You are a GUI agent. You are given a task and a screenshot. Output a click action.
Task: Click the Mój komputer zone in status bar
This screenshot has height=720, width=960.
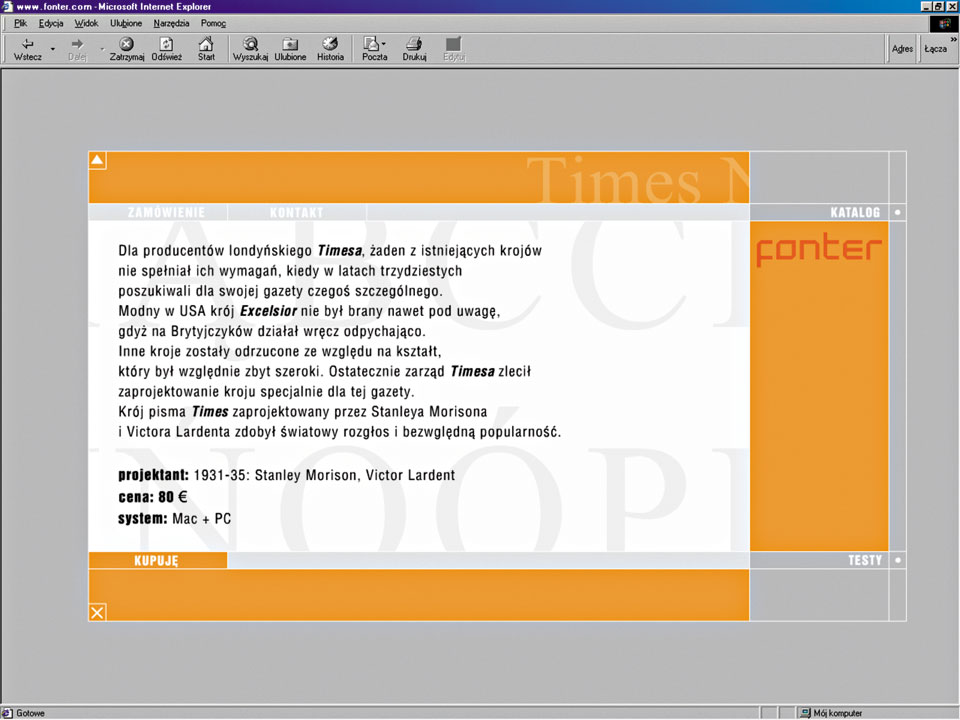point(831,713)
